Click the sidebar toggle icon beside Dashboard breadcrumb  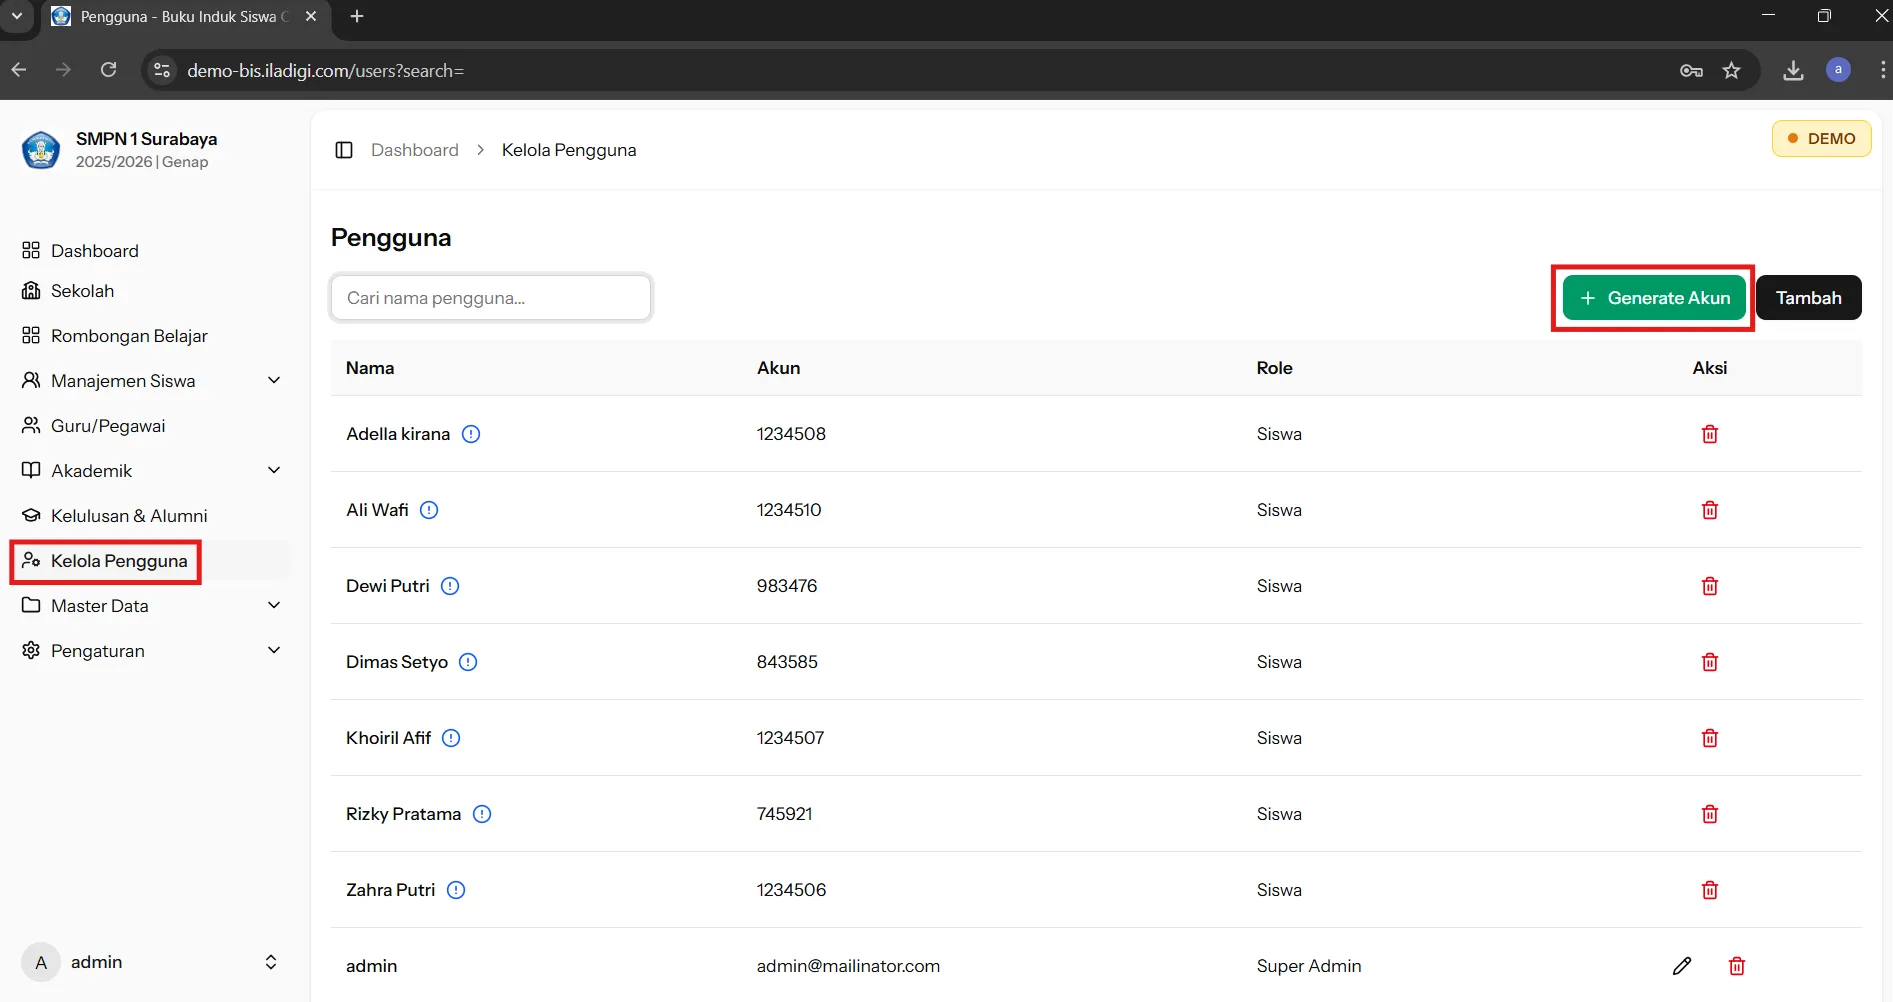344,150
